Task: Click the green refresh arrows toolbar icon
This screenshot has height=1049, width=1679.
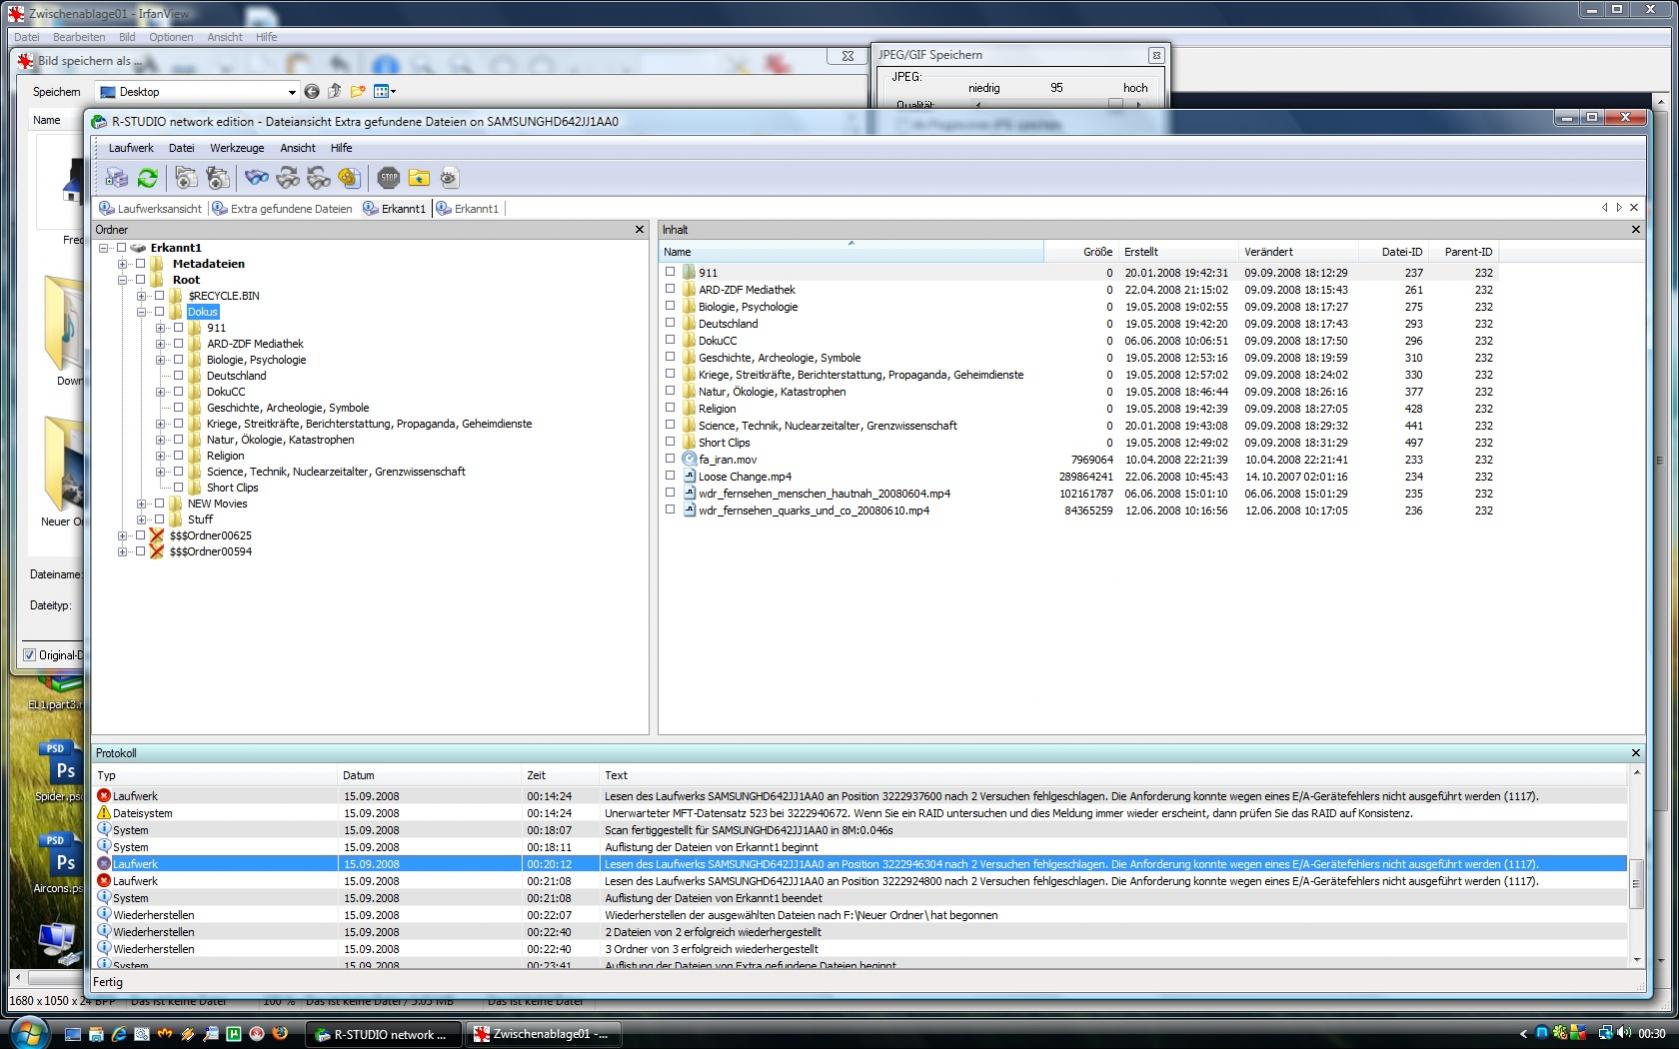Action: tap(147, 178)
